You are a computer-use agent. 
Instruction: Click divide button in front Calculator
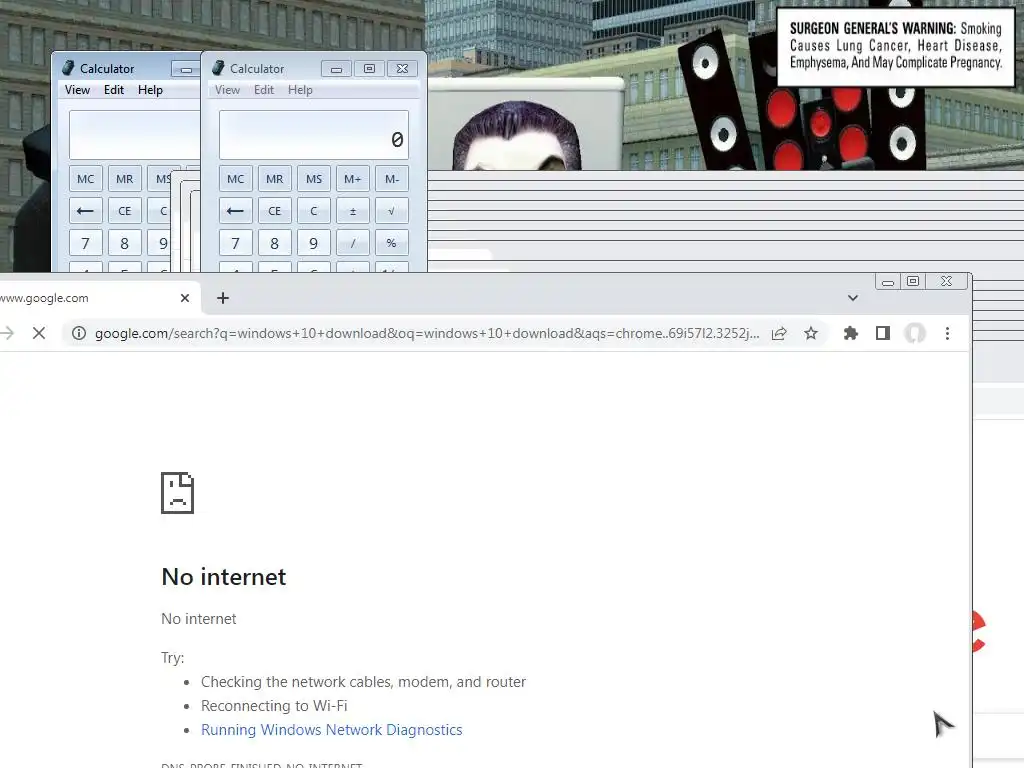353,243
